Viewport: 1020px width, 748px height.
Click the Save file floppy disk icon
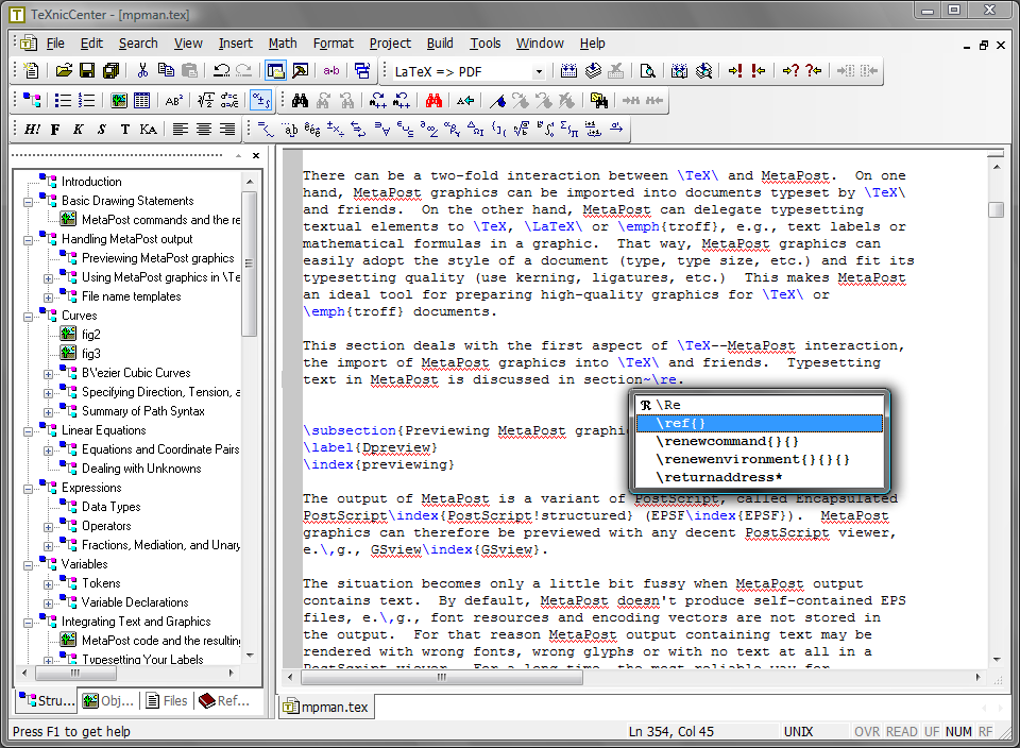86,71
